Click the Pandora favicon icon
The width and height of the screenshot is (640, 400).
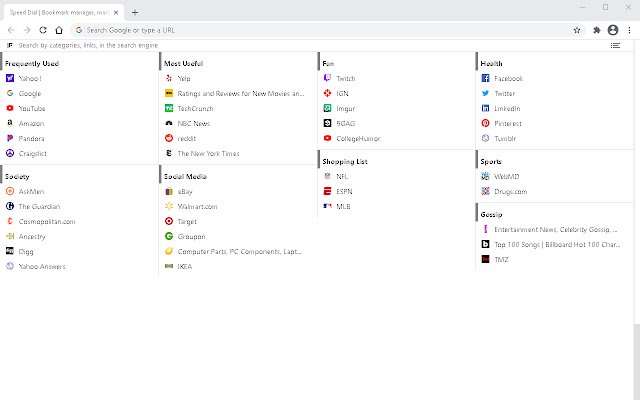pyautogui.click(x=10, y=138)
